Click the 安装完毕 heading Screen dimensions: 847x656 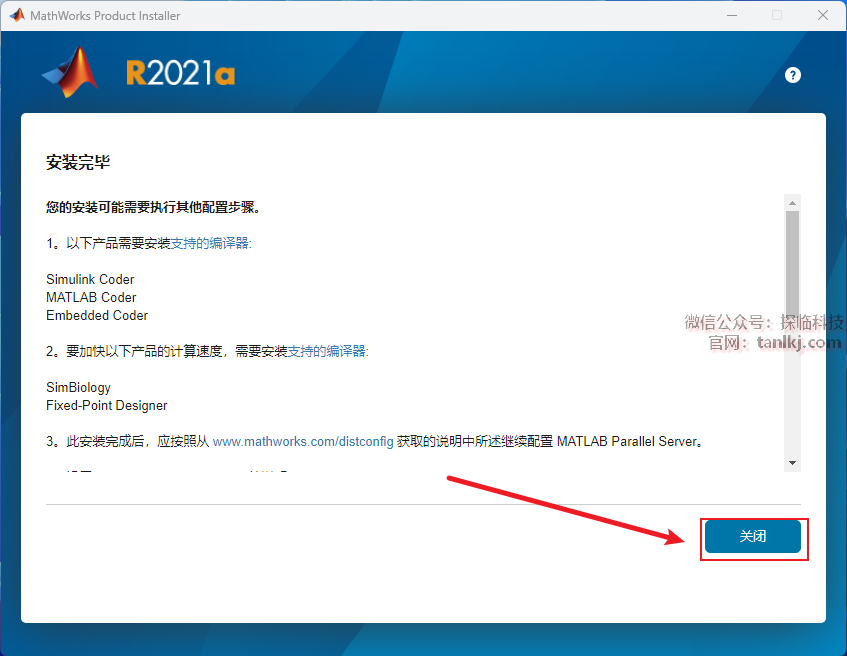[x=78, y=162]
